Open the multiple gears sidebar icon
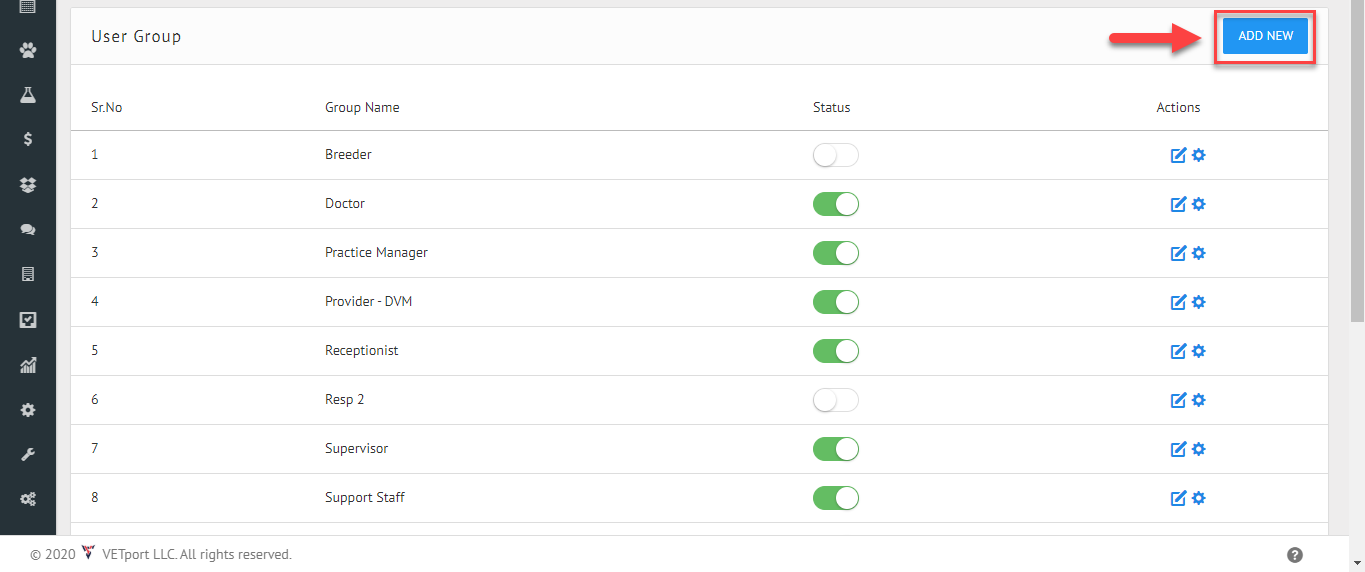This screenshot has height=572, width=1365. (28, 499)
